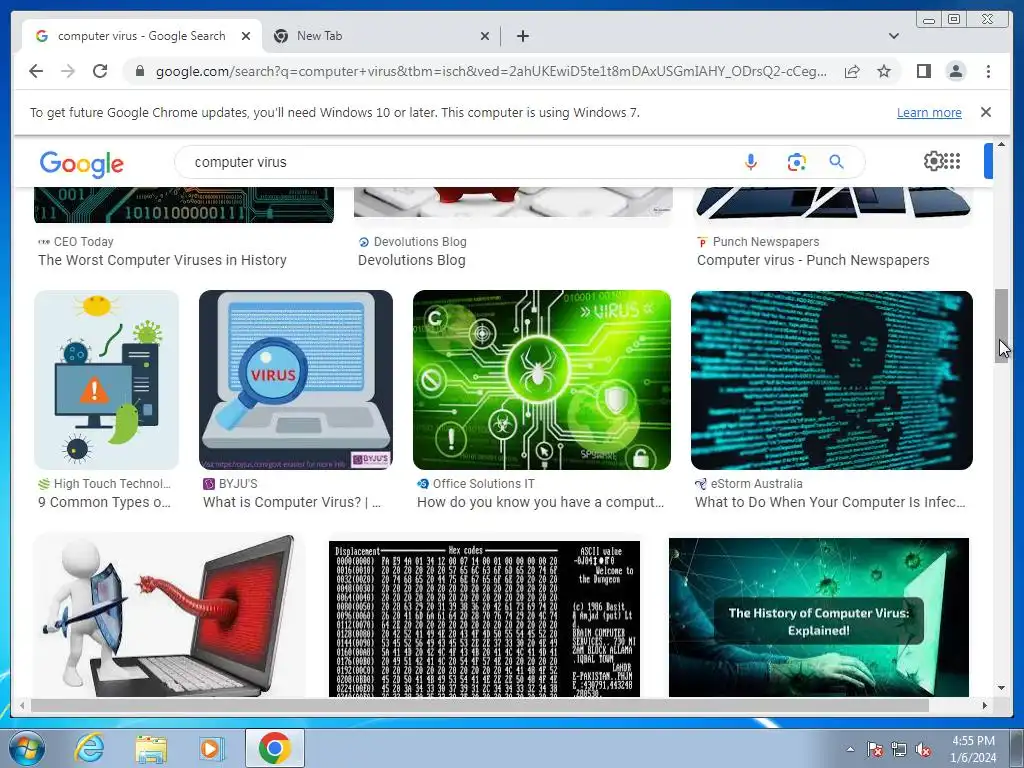1024x768 pixels.
Task: Search by voice microphone icon
Action: click(x=751, y=162)
